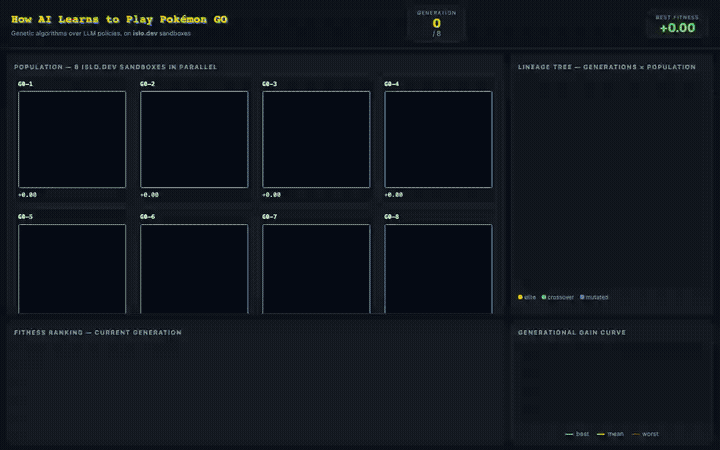The image size is (720, 450).
Task: Click the 'best' legend text
Action: tap(582, 434)
